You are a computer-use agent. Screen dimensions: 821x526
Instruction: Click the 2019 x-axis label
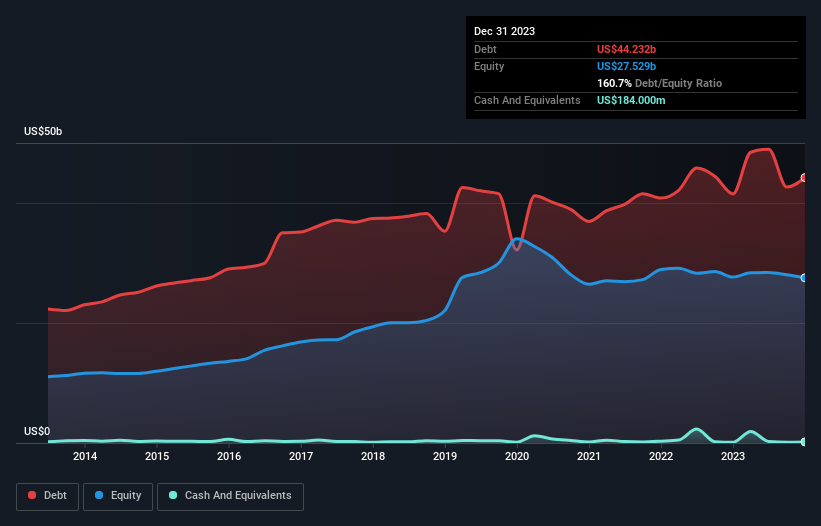pyautogui.click(x=445, y=456)
